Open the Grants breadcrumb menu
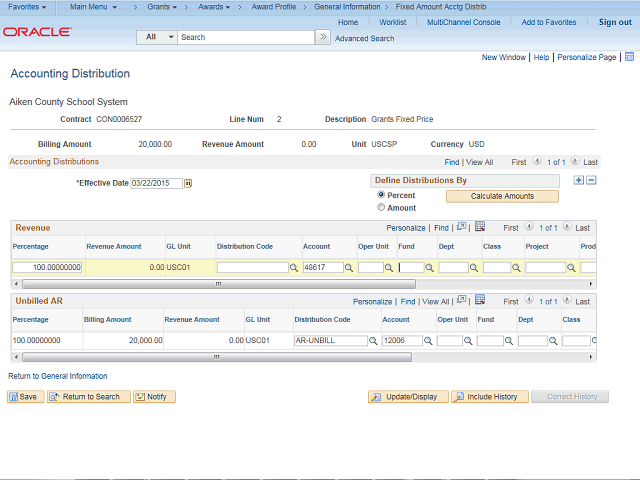This screenshot has width=640, height=480. (x=162, y=7)
